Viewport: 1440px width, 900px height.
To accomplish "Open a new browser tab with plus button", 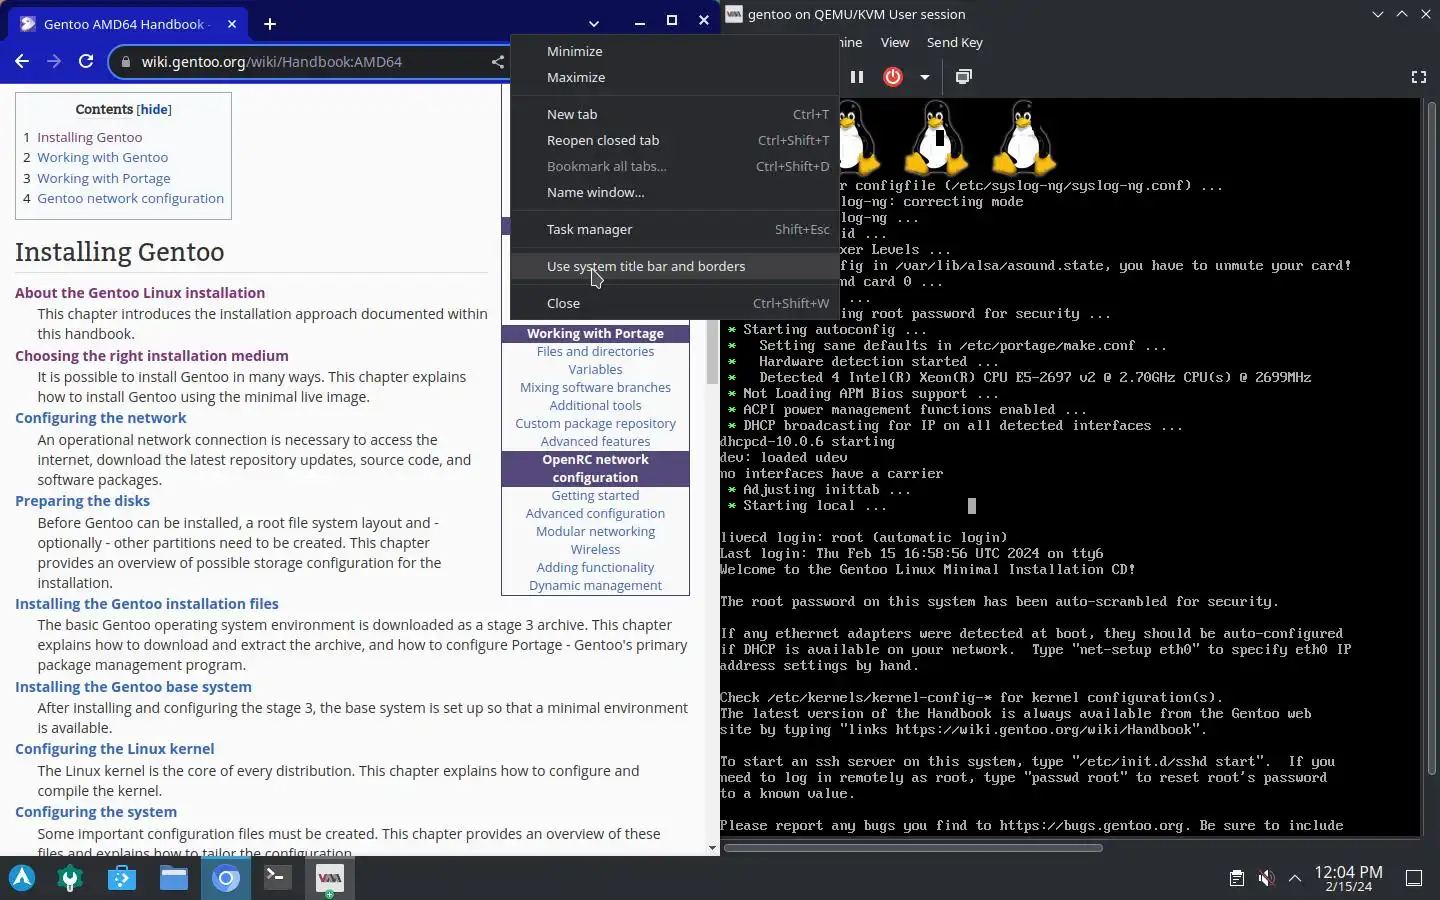I will pyautogui.click(x=270, y=23).
